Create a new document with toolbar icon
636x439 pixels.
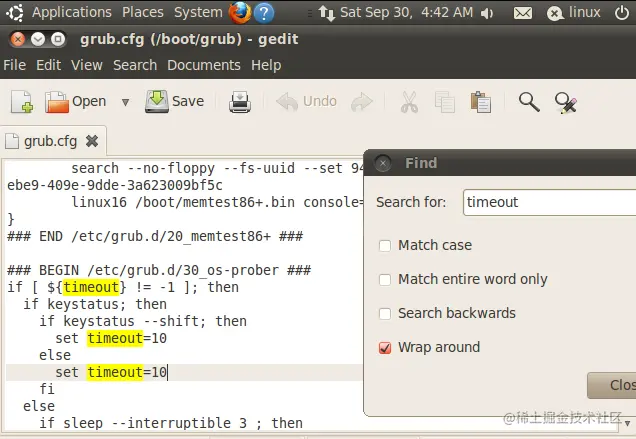[22, 101]
